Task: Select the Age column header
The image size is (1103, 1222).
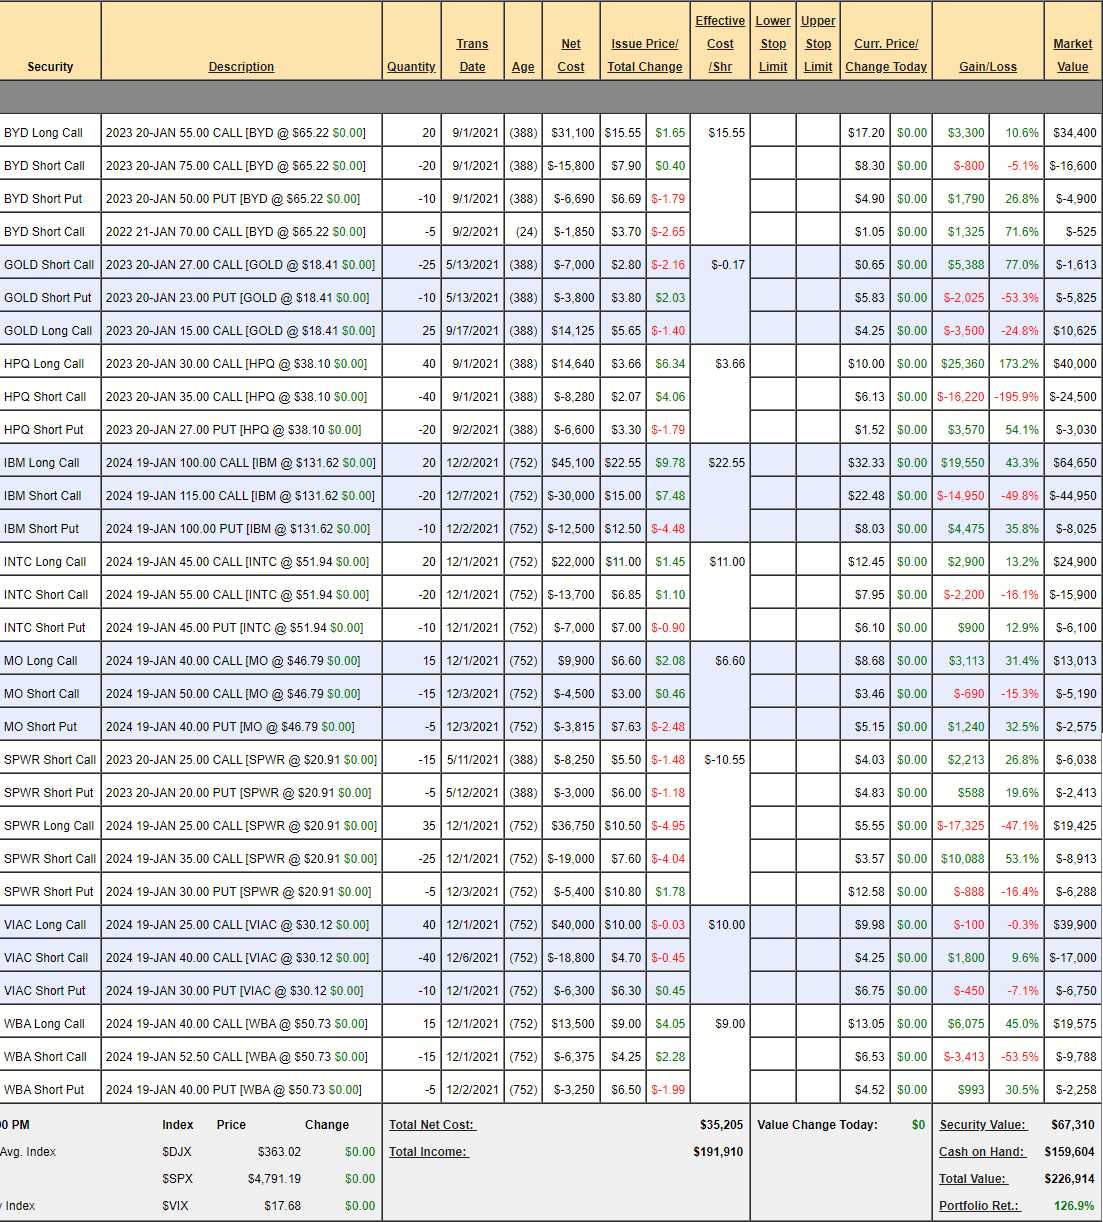Action: click(x=523, y=67)
